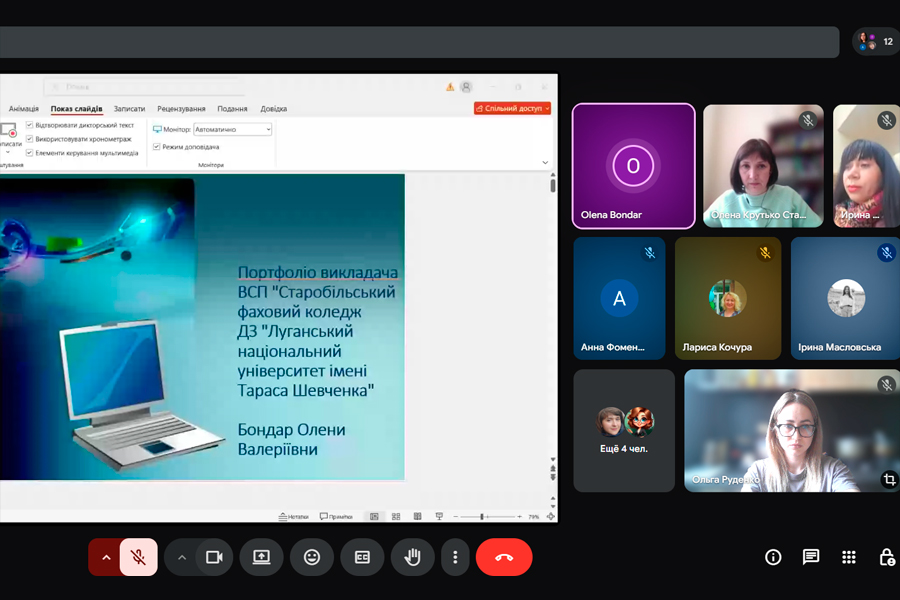Viewport: 900px width, 600px height.
Task: Uncheck 'Відтворювати дикторський текст' checkbox
Action: pos(30,125)
